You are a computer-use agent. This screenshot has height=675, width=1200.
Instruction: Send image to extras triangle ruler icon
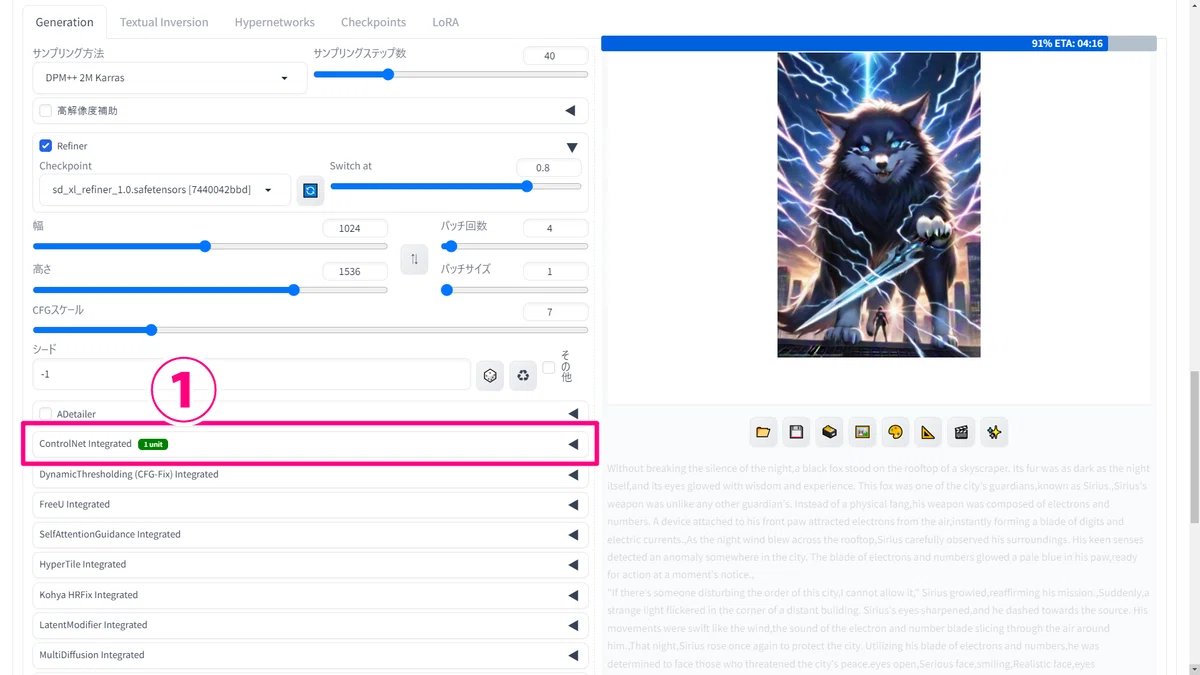pyautogui.click(x=928, y=432)
